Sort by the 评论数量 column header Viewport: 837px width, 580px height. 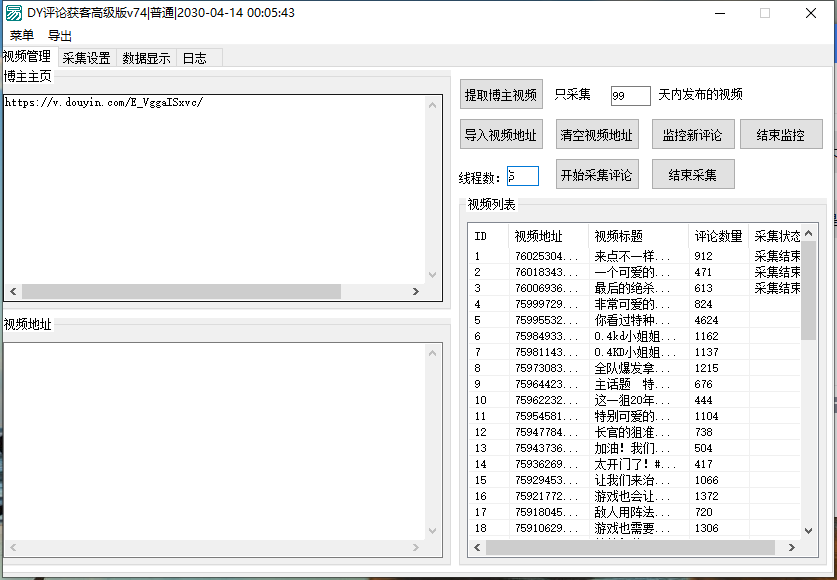(718, 236)
